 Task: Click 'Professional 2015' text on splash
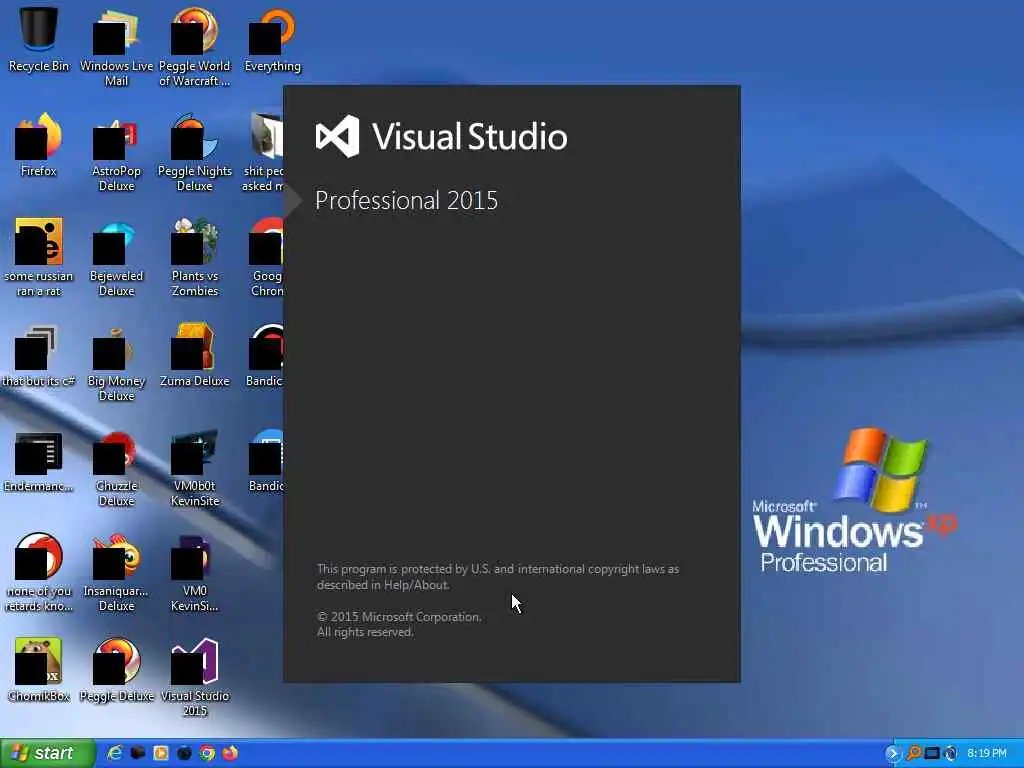(x=406, y=200)
